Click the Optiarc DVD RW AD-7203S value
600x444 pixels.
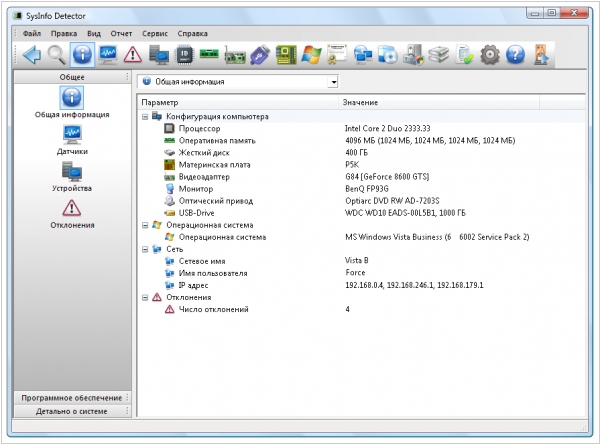click(392, 201)
